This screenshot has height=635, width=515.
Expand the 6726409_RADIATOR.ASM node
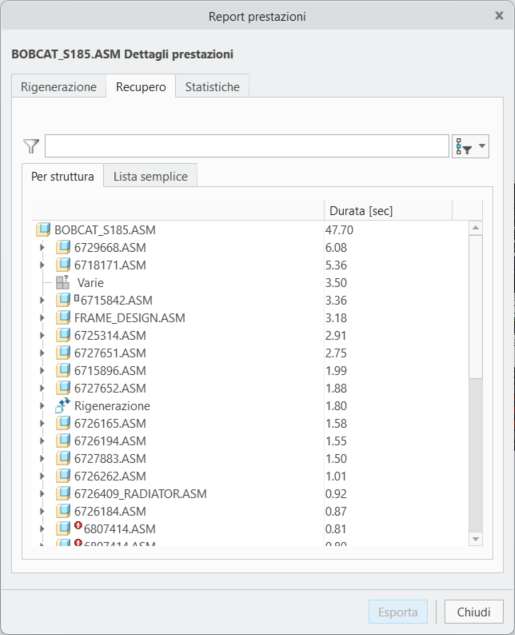[x=42, y=494]
